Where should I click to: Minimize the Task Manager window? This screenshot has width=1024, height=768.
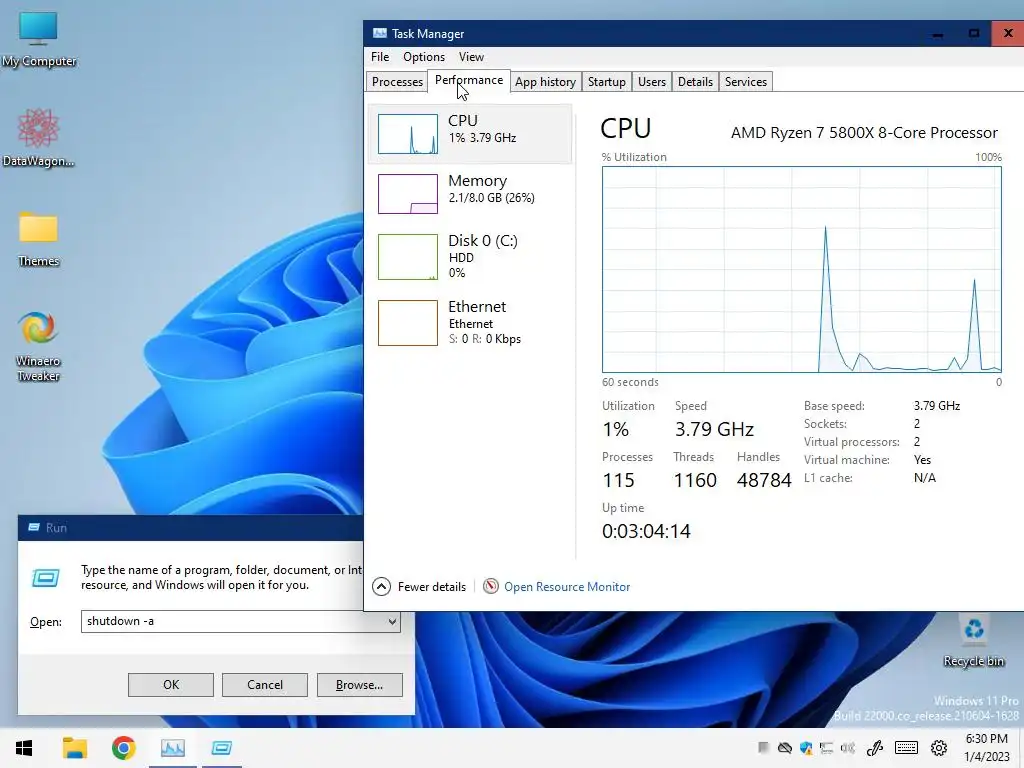pos(938,33)
